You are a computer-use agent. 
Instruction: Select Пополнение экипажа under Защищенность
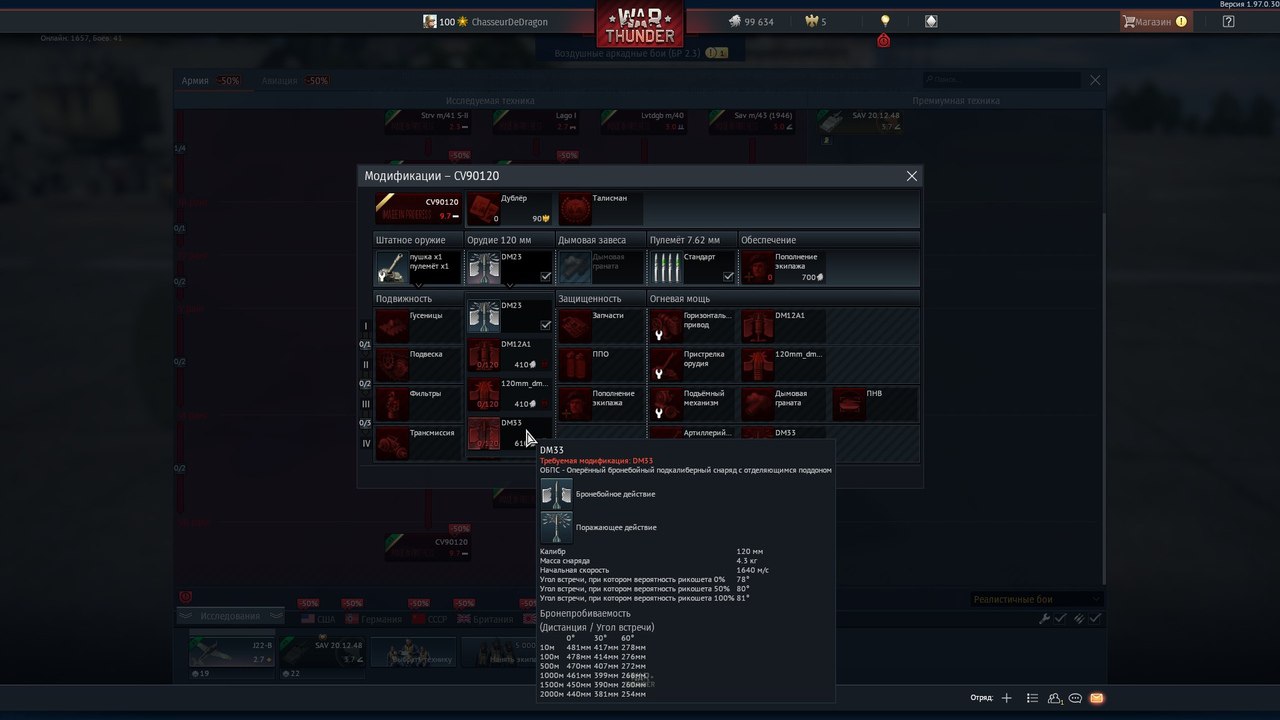click(x=601, y=403)
